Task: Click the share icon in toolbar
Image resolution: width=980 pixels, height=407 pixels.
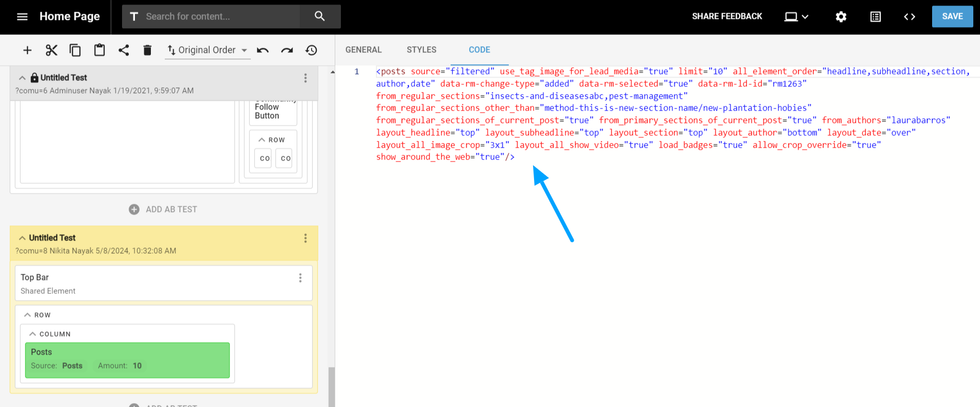Action: coord(124,50)
